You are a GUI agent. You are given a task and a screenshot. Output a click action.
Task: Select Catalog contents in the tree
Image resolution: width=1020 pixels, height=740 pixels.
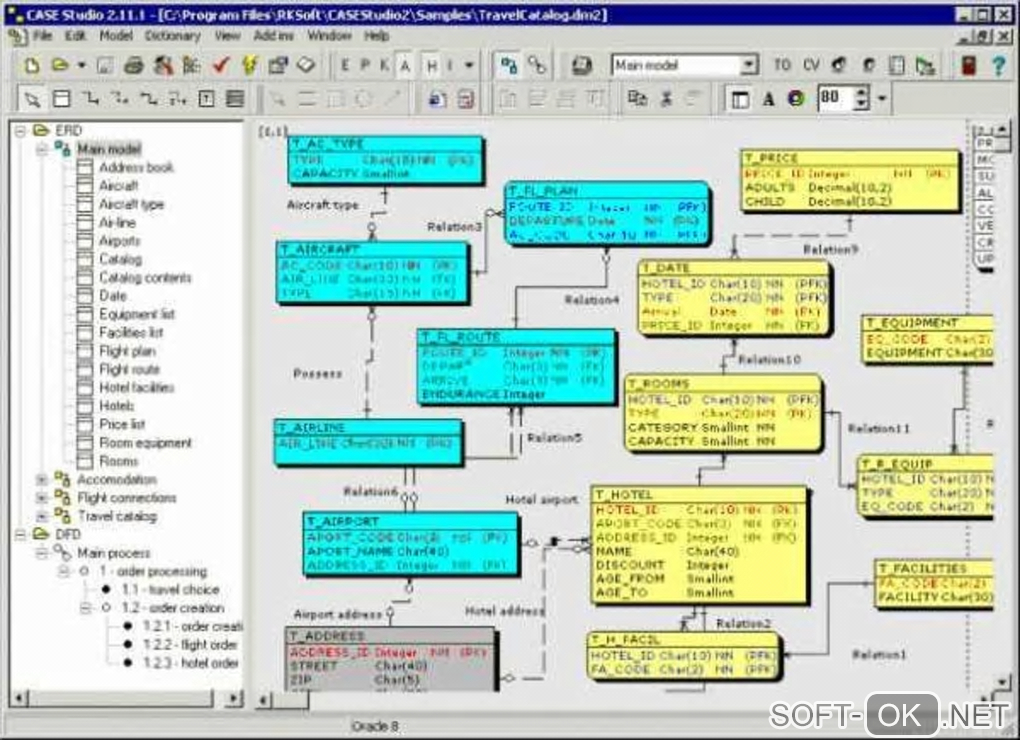click(x=145, y=278)
